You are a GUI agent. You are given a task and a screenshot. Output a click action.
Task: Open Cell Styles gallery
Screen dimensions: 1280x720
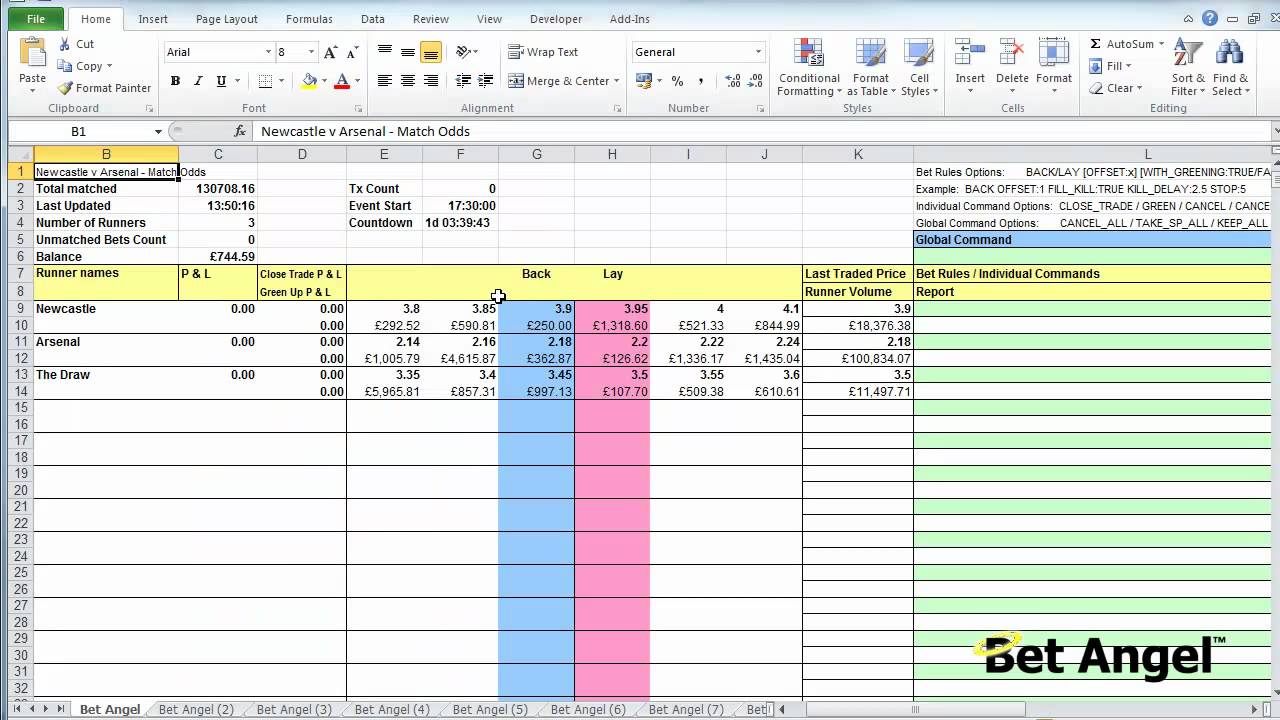click(x=919, y=67)
